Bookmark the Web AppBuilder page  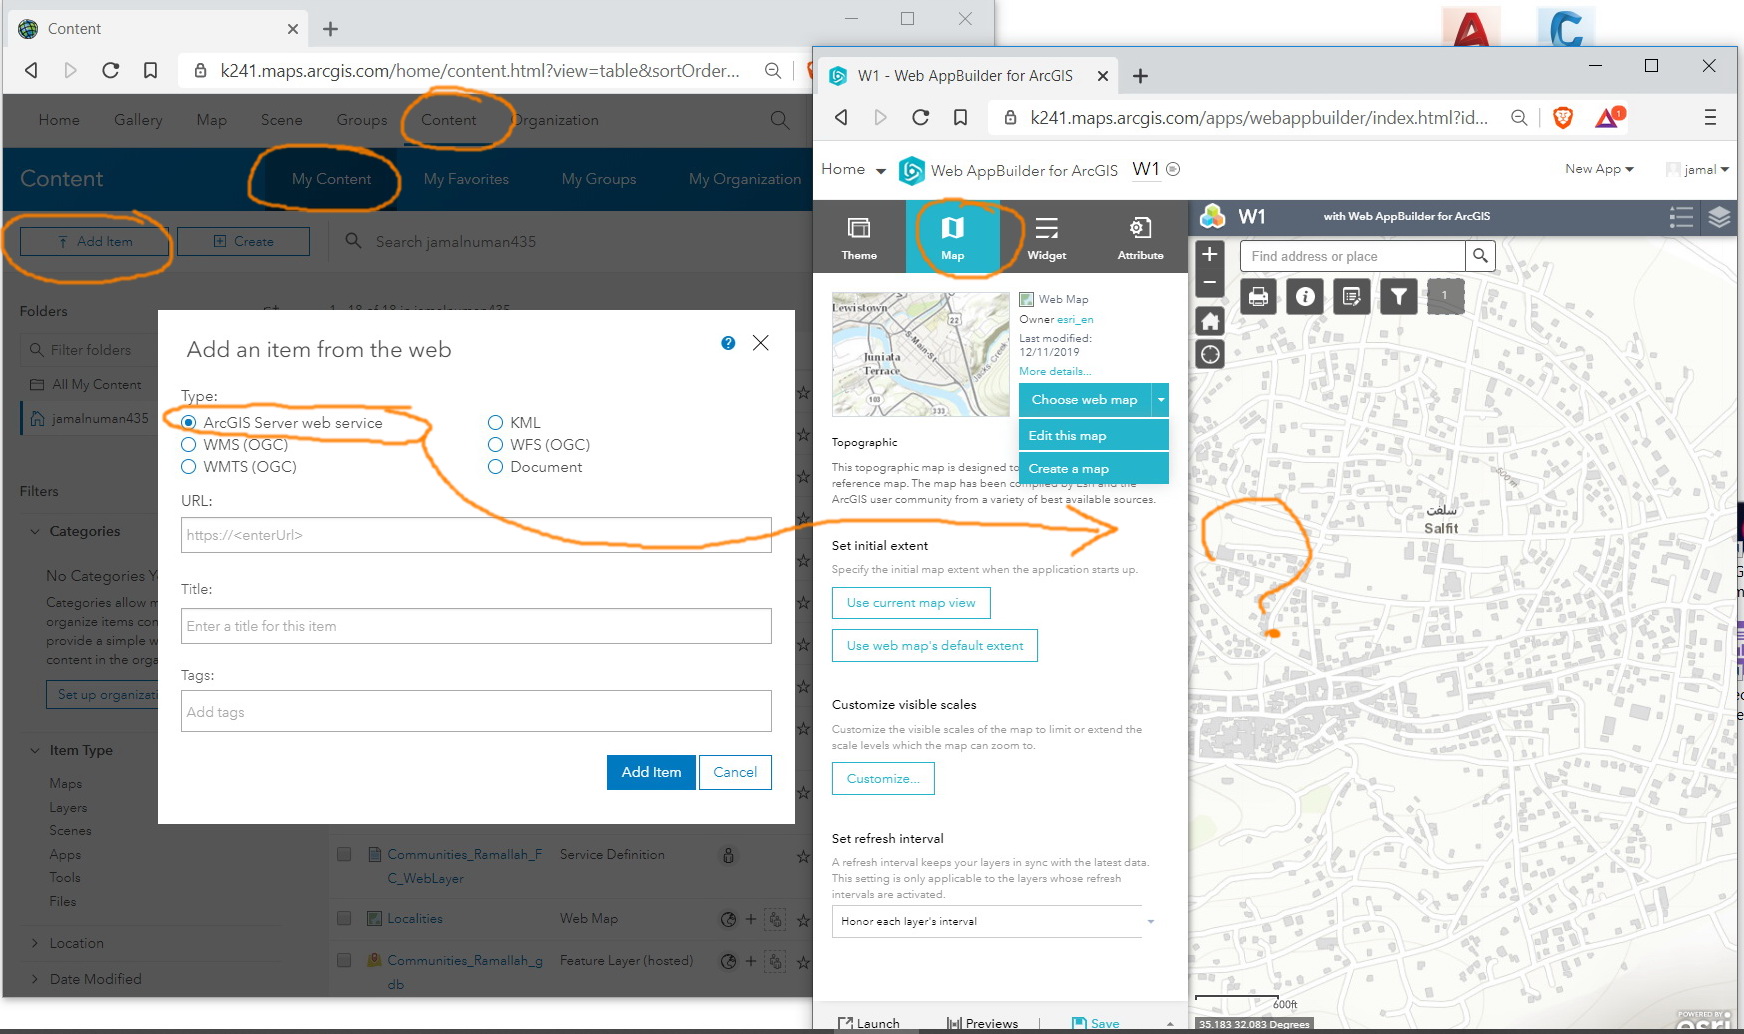pos(960,118)
